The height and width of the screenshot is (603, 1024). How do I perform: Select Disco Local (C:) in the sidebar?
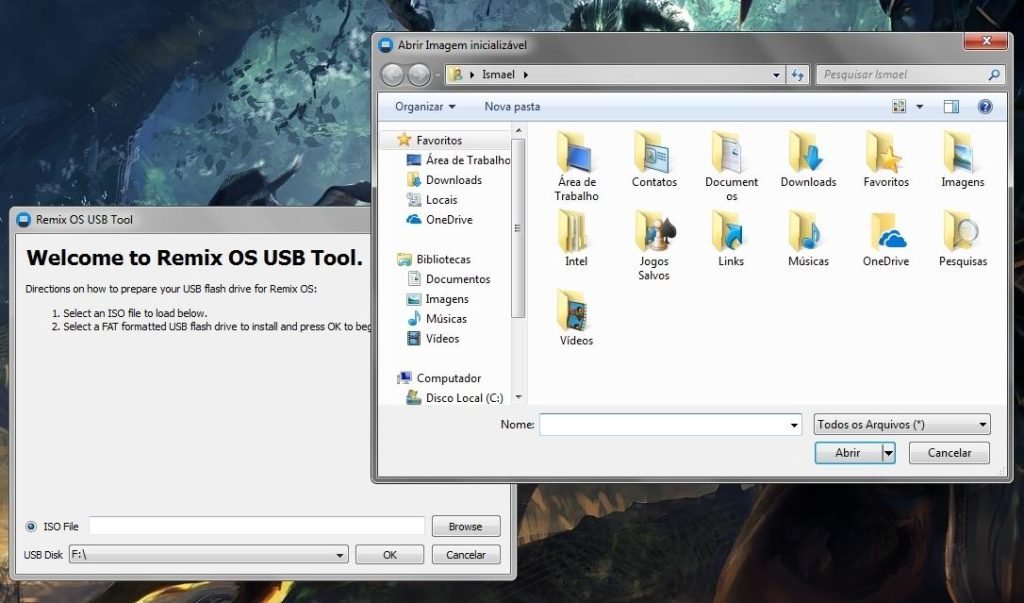tap(466, 397)
